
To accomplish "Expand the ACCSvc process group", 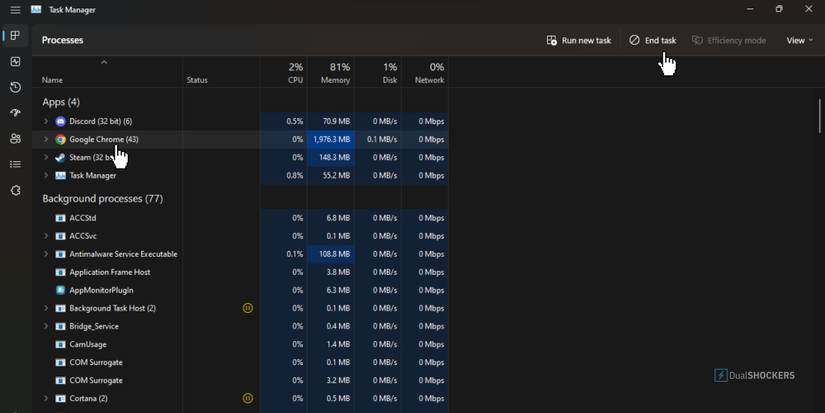I will pos(46,236).
